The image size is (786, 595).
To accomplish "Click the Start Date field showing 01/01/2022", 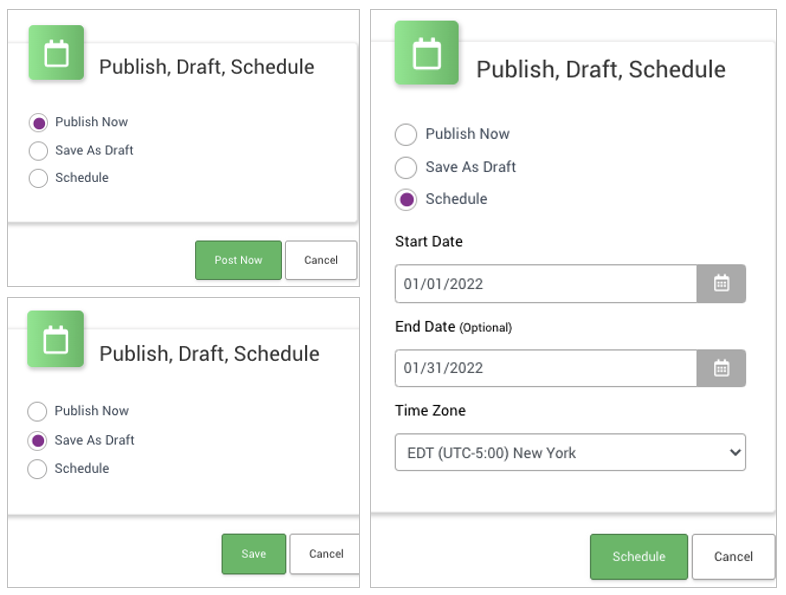I will tap(545, 284).
